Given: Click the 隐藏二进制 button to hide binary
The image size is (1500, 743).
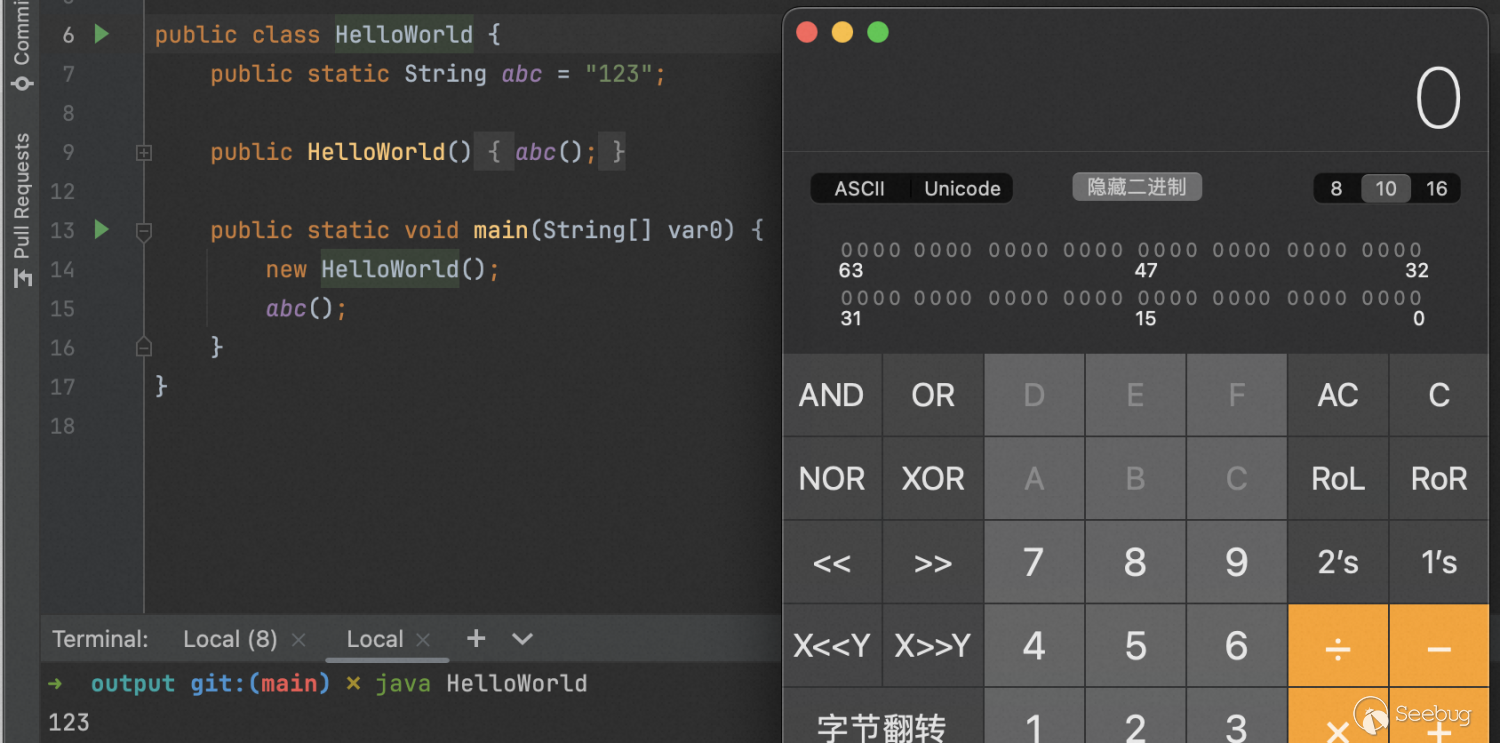Looking at the screenshot, I should 1137,187.
